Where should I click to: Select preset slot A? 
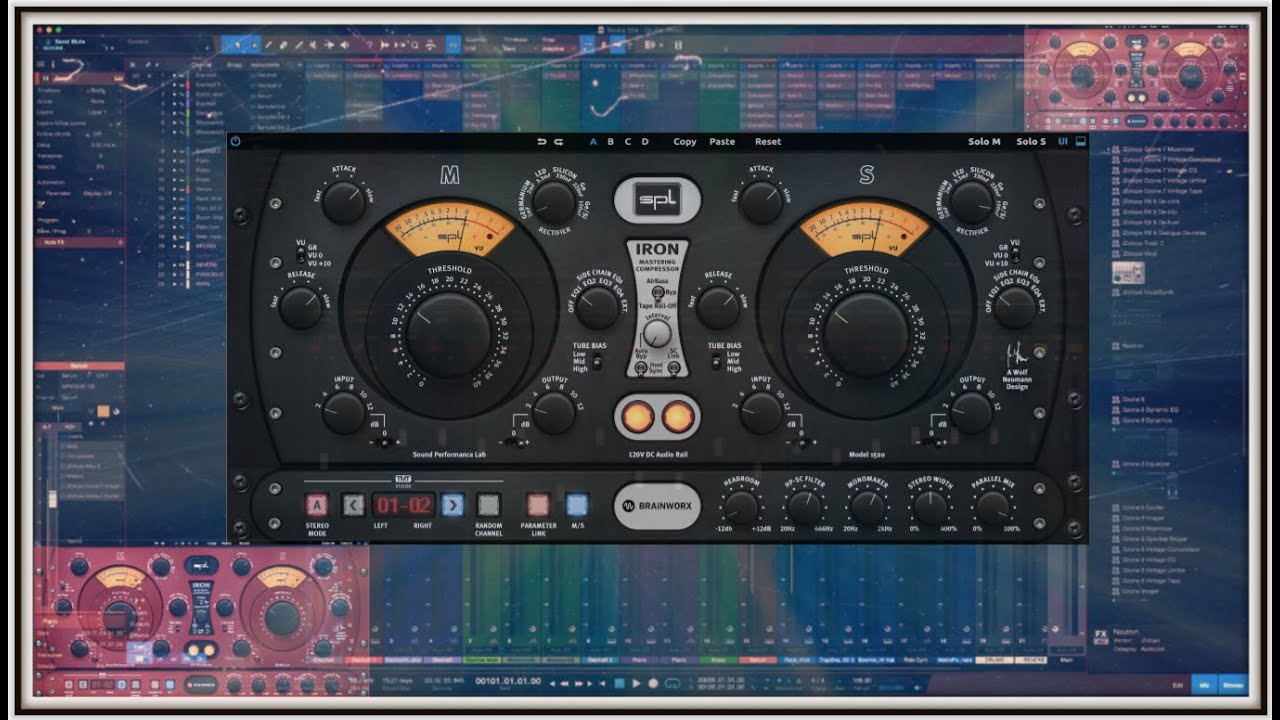(x=593, y=141)
